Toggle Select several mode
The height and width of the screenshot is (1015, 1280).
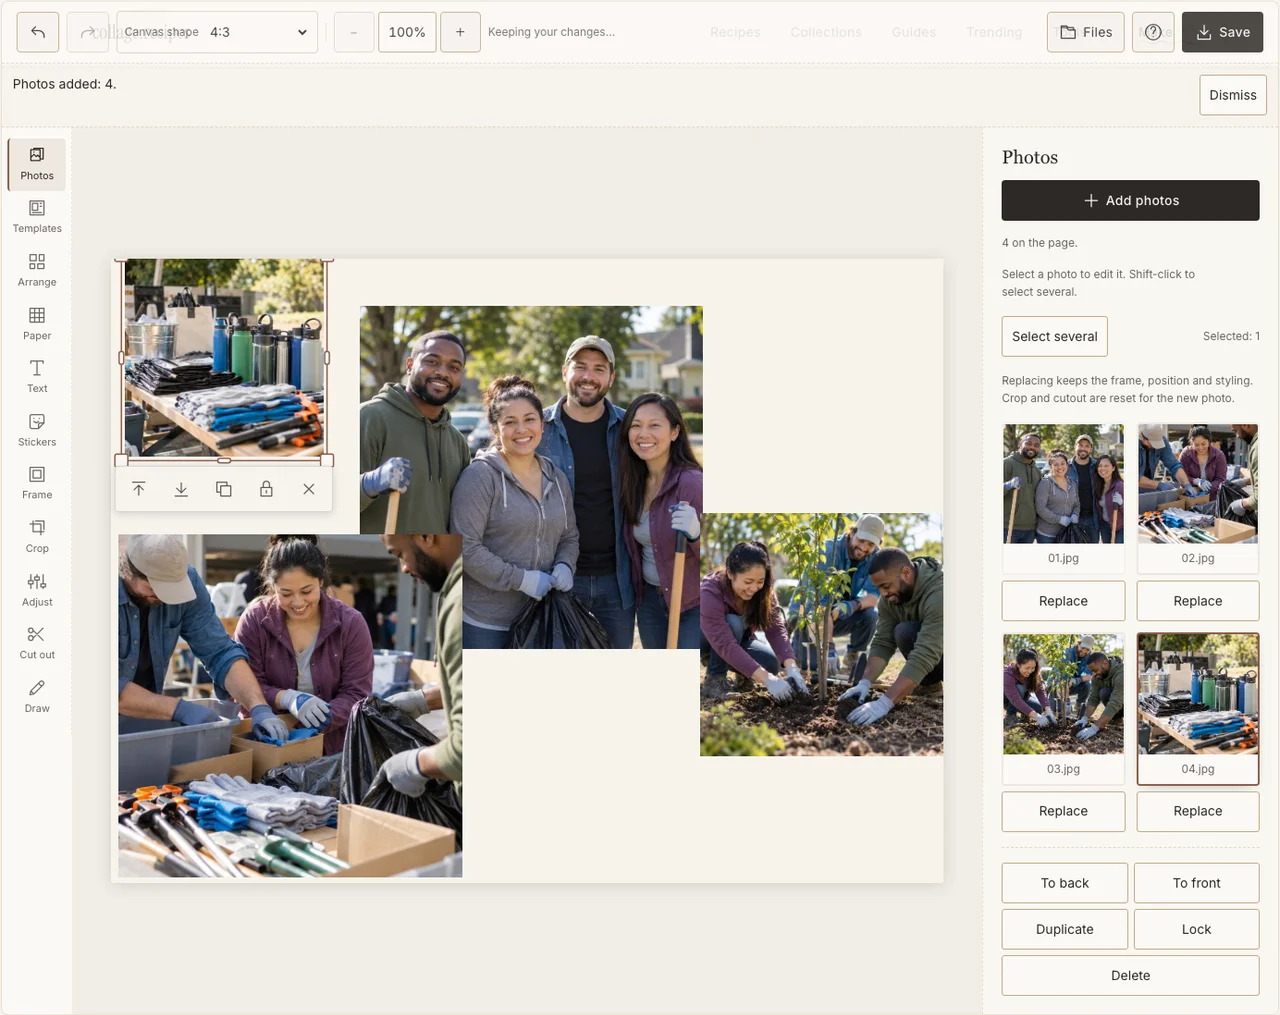point(1055,336)
